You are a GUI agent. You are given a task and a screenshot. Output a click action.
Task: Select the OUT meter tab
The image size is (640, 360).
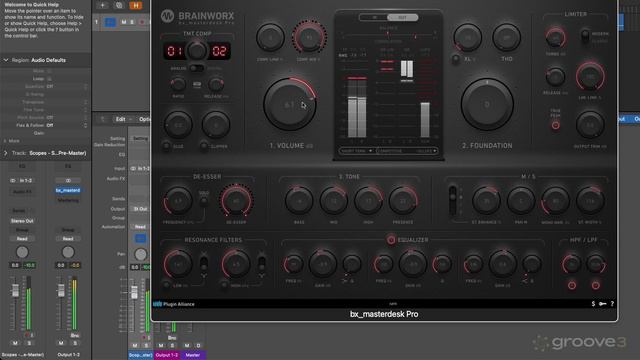(402, 17)
